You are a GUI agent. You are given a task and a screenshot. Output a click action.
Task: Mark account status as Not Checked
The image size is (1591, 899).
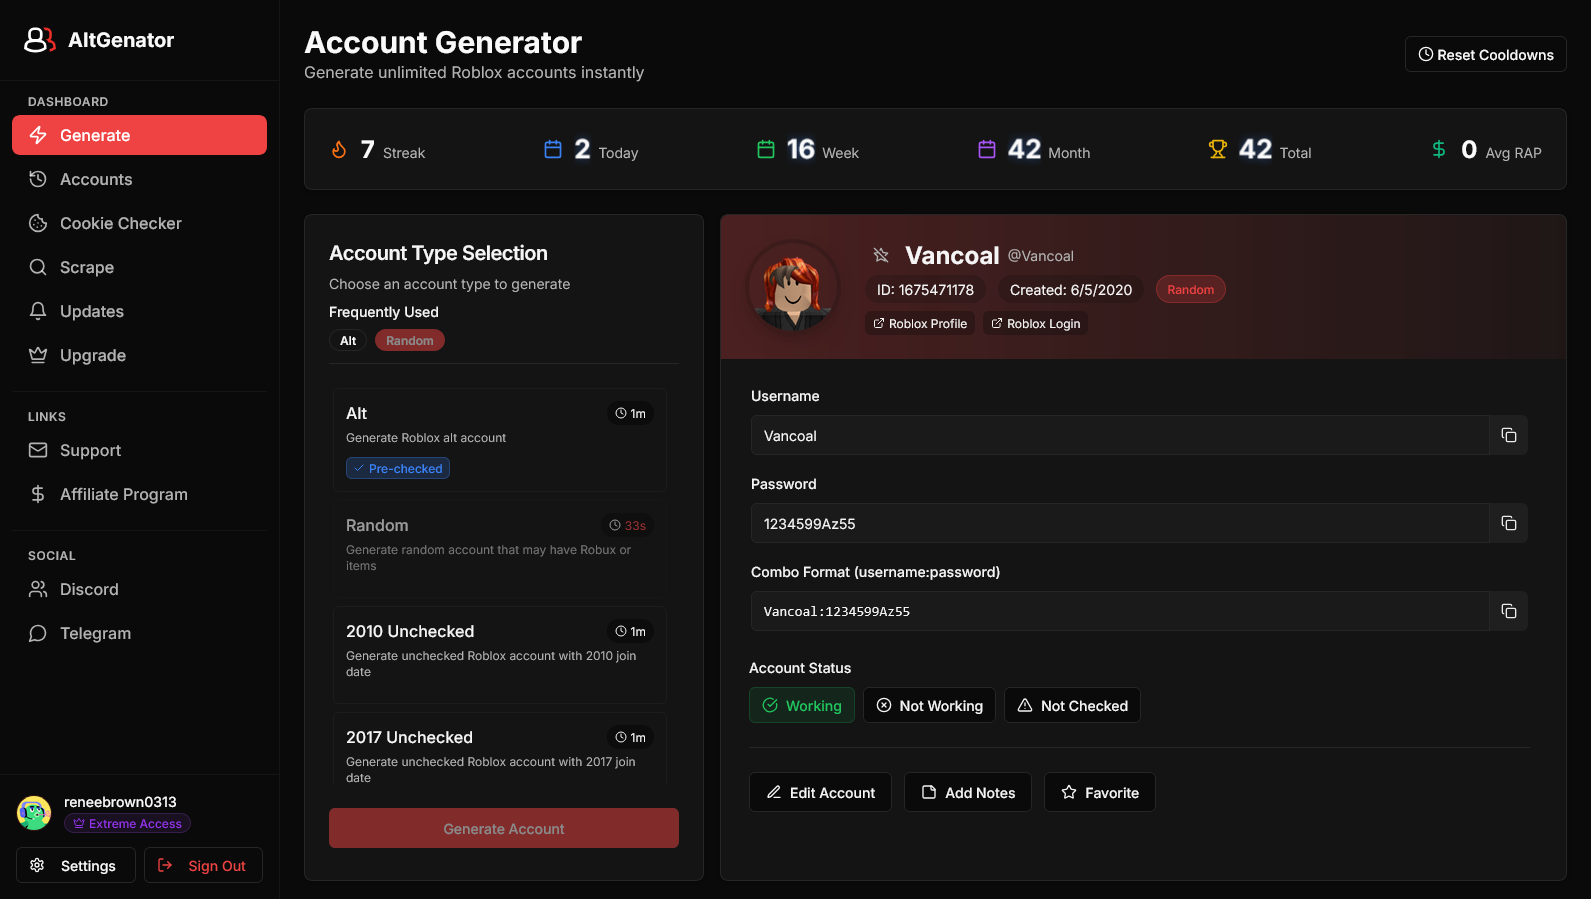pyautogui.click(x=1072, y=705)
